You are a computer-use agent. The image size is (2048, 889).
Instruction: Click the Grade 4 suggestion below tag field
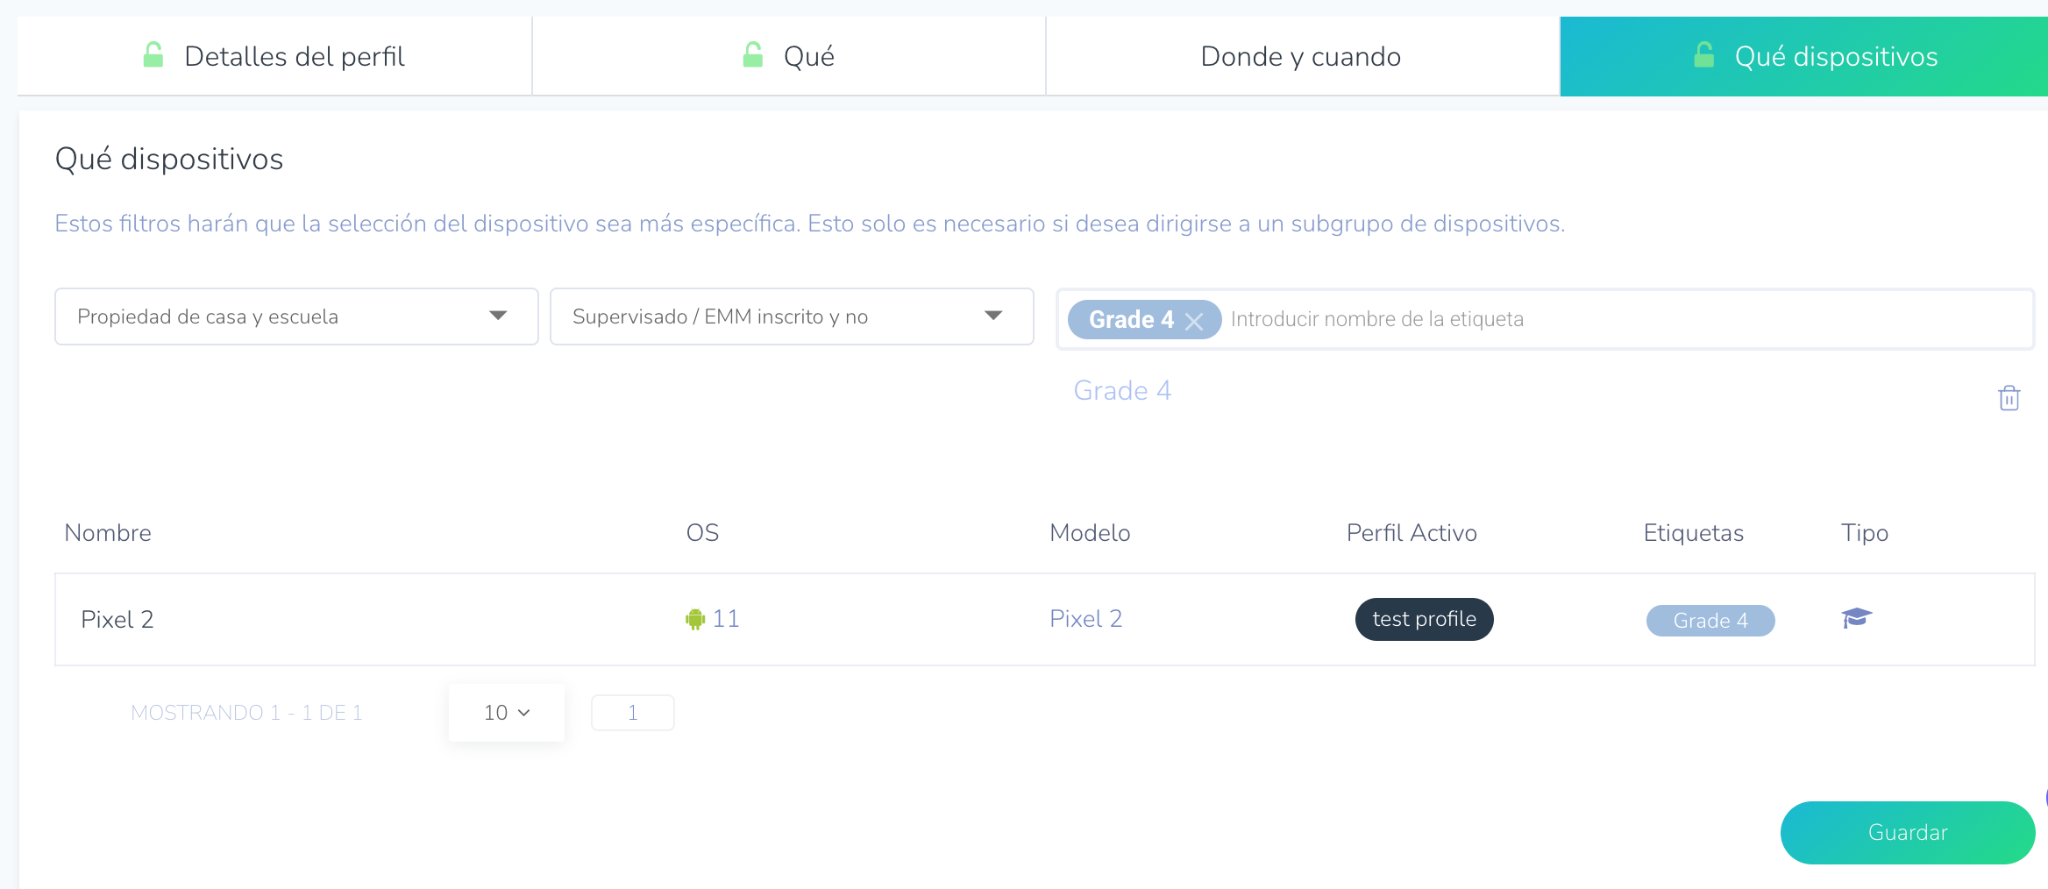pos(1122,391)
